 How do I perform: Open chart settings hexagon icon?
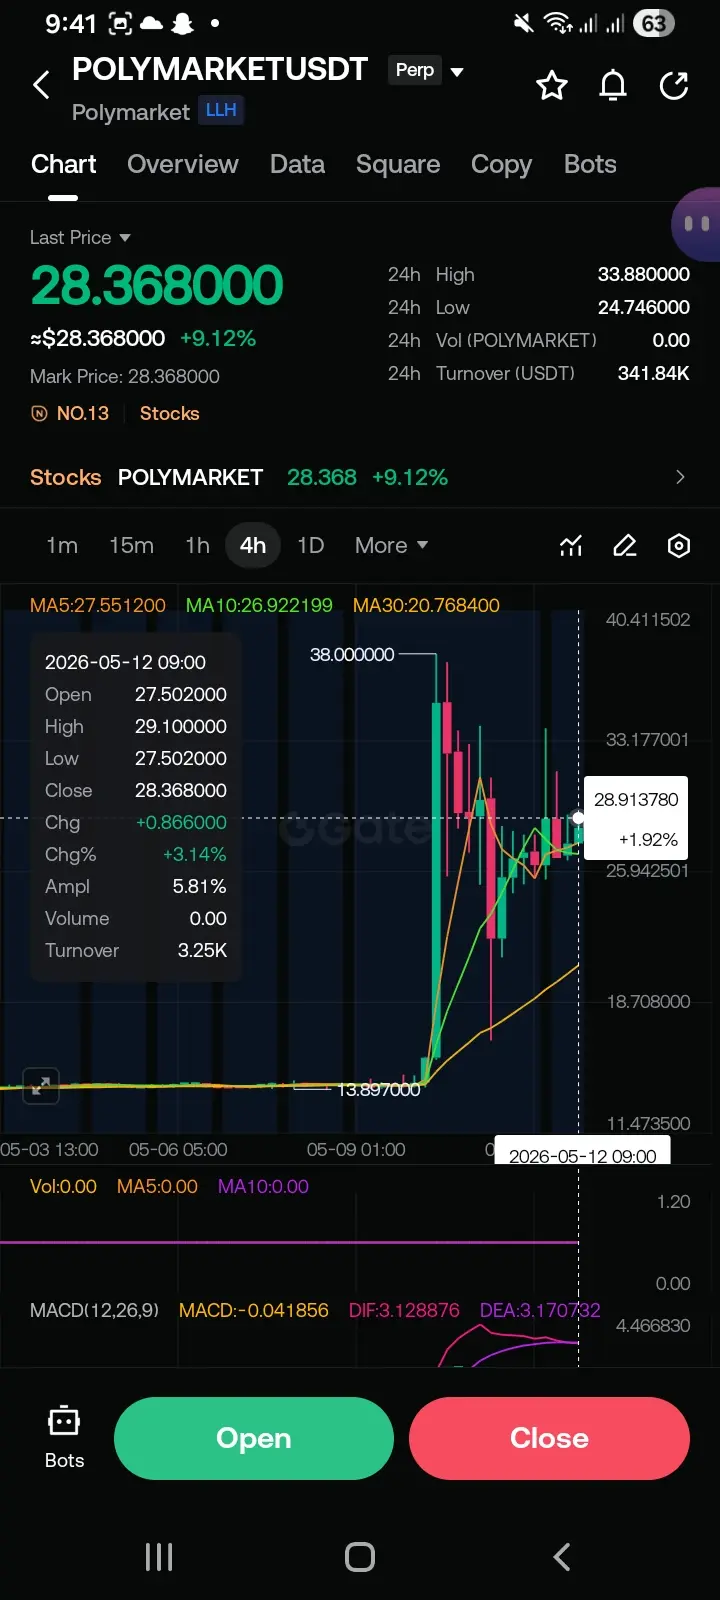pyautogui.click(x=679, y=545)
